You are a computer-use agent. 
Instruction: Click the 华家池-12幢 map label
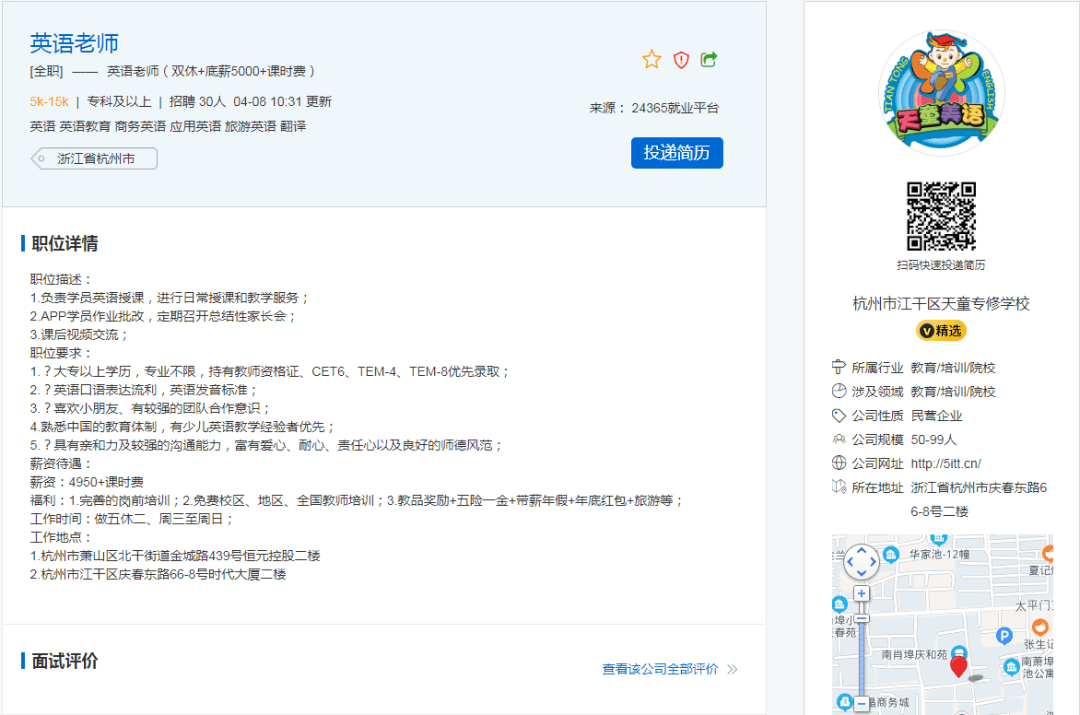[939, 554]
